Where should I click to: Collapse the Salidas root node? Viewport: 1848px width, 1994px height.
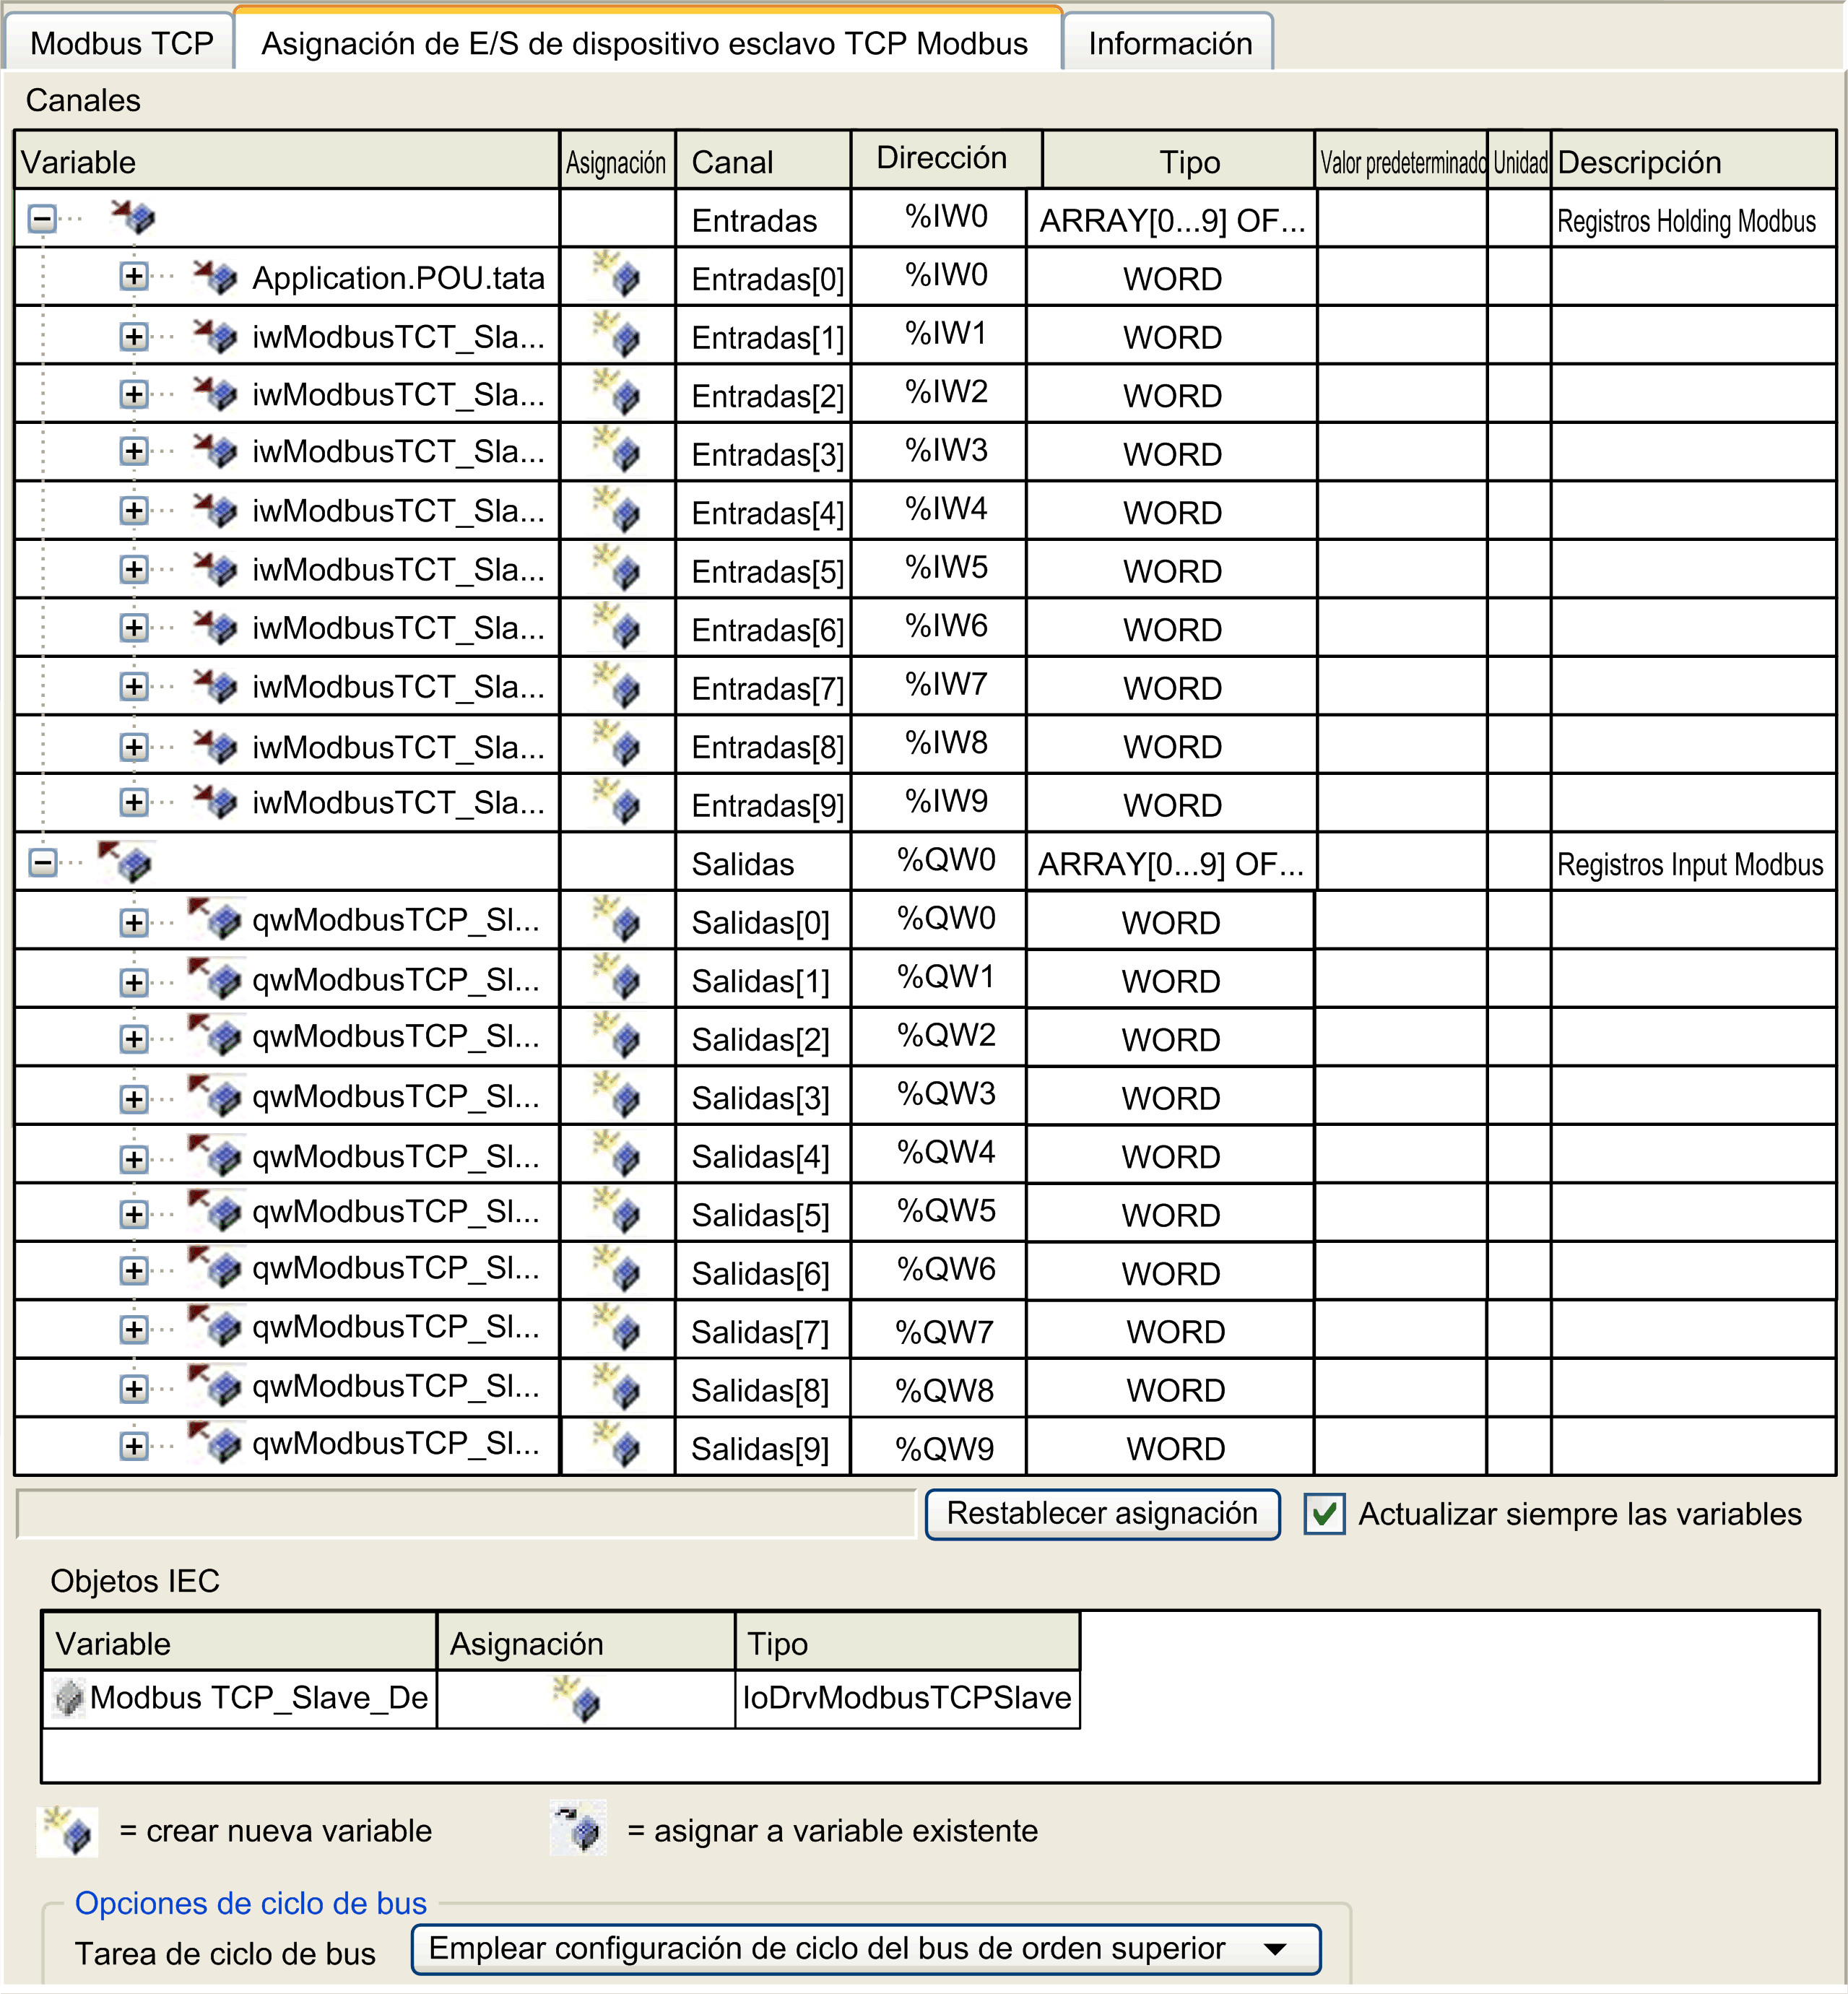[x=42, y=862]
